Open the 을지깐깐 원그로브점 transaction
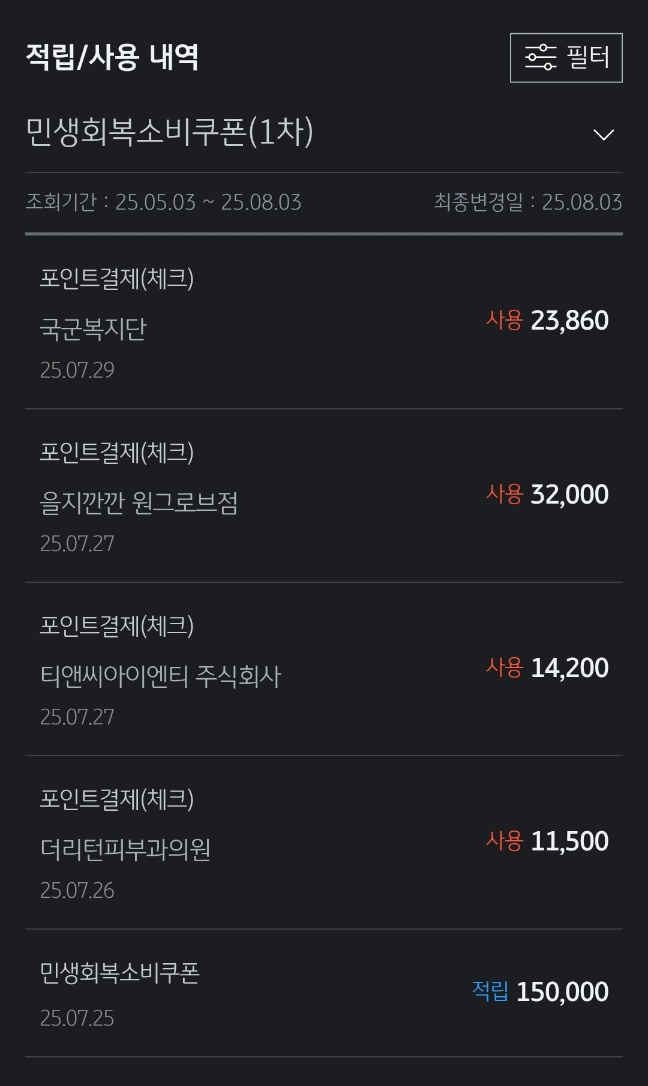Viewport: 648px width, 1086px height. pos(139,502)
